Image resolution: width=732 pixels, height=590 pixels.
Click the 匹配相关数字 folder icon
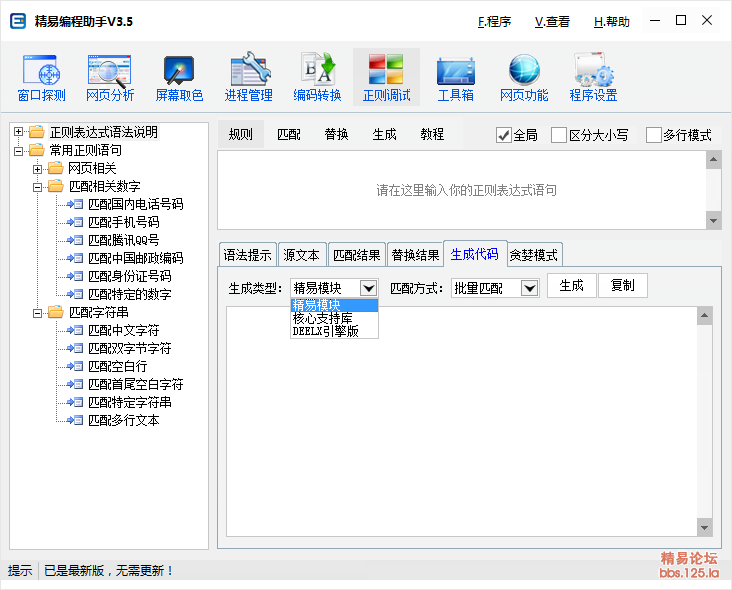point(56,186)
